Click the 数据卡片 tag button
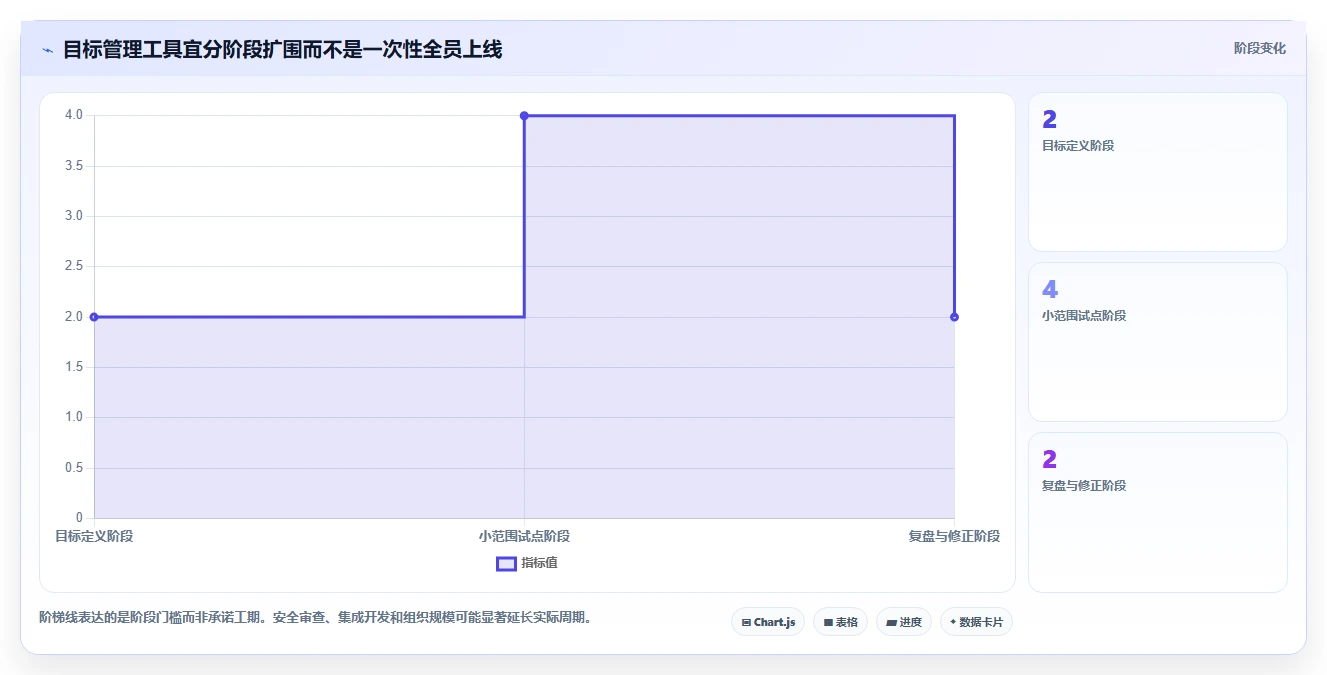1327x675 pixels. click(x=976, y=622)
